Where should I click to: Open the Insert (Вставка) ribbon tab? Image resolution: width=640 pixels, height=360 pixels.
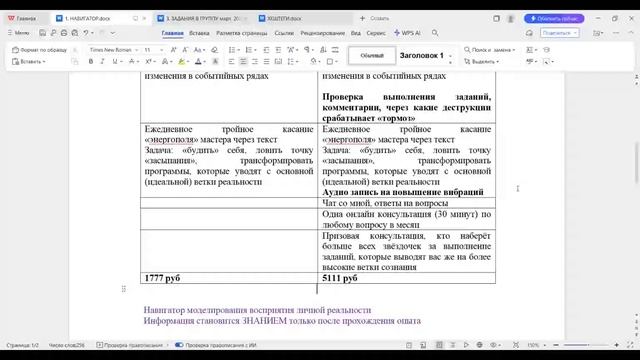coord(199,33)
